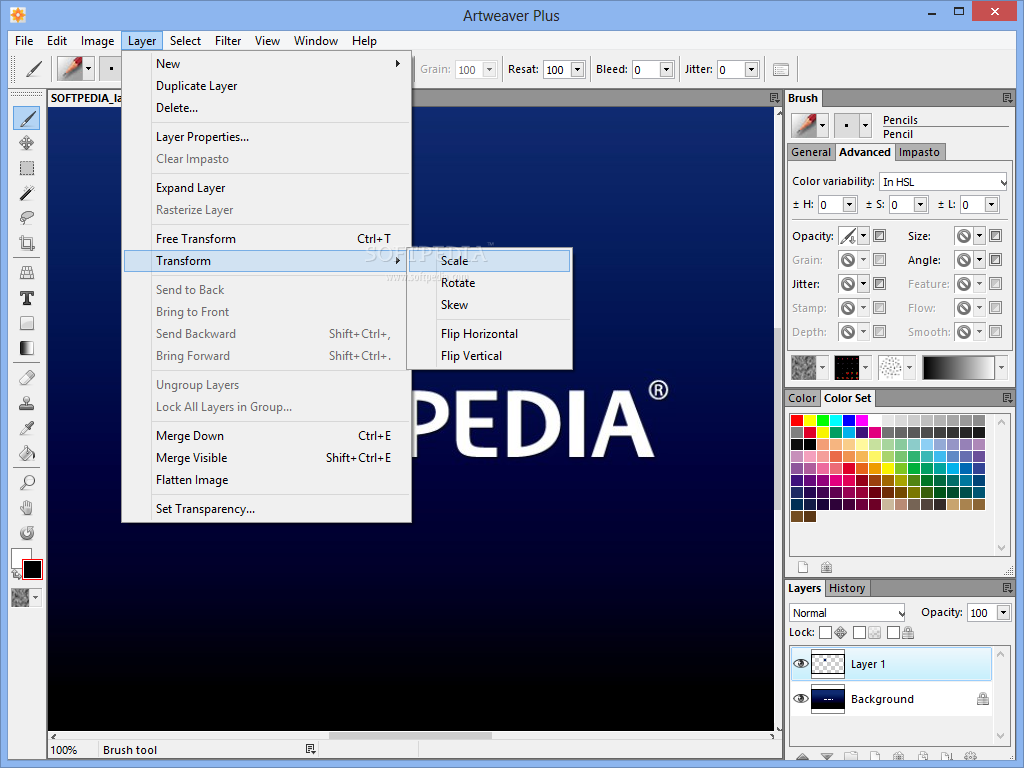1024x768 pixels.
Task: Toggle Size invert checkbox in Brush panel
Action: pos(995,236)
